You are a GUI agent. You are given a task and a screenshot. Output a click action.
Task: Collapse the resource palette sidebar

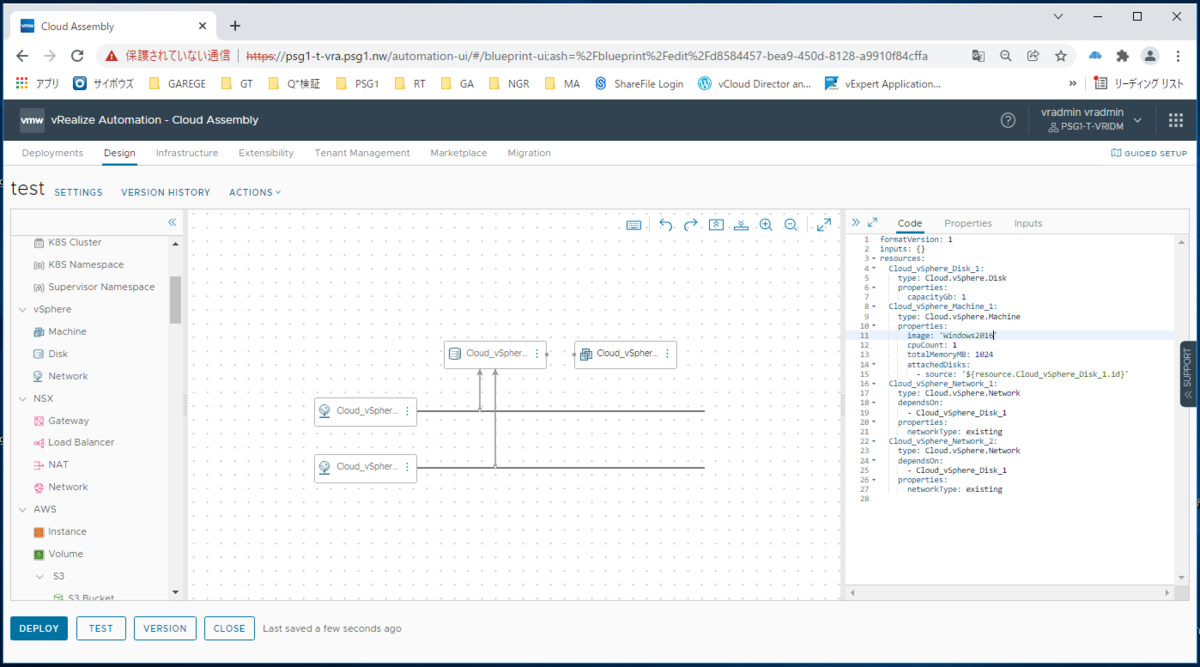(x=172, y=222)
